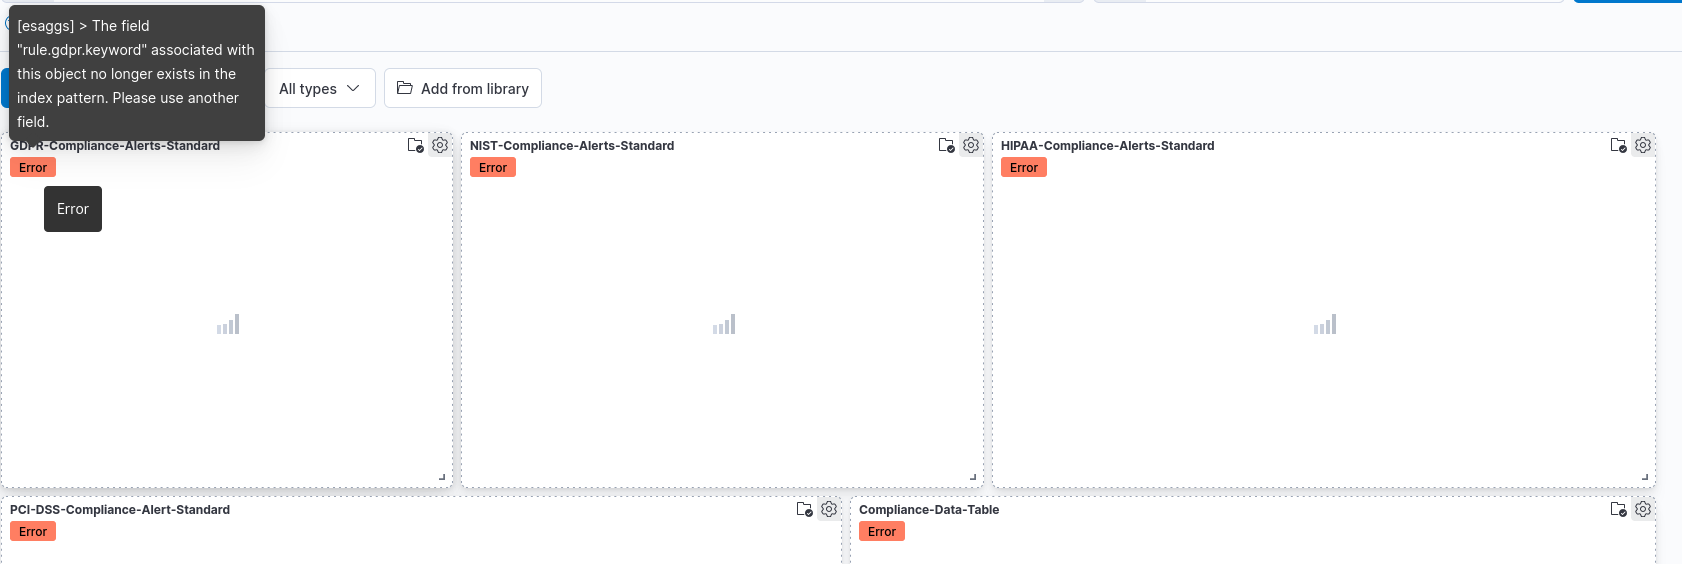Click Error badge on GDPR-Compliance-Alerts-Standard panel
The width and height of the screenshot is (1682, 564).
33,168
